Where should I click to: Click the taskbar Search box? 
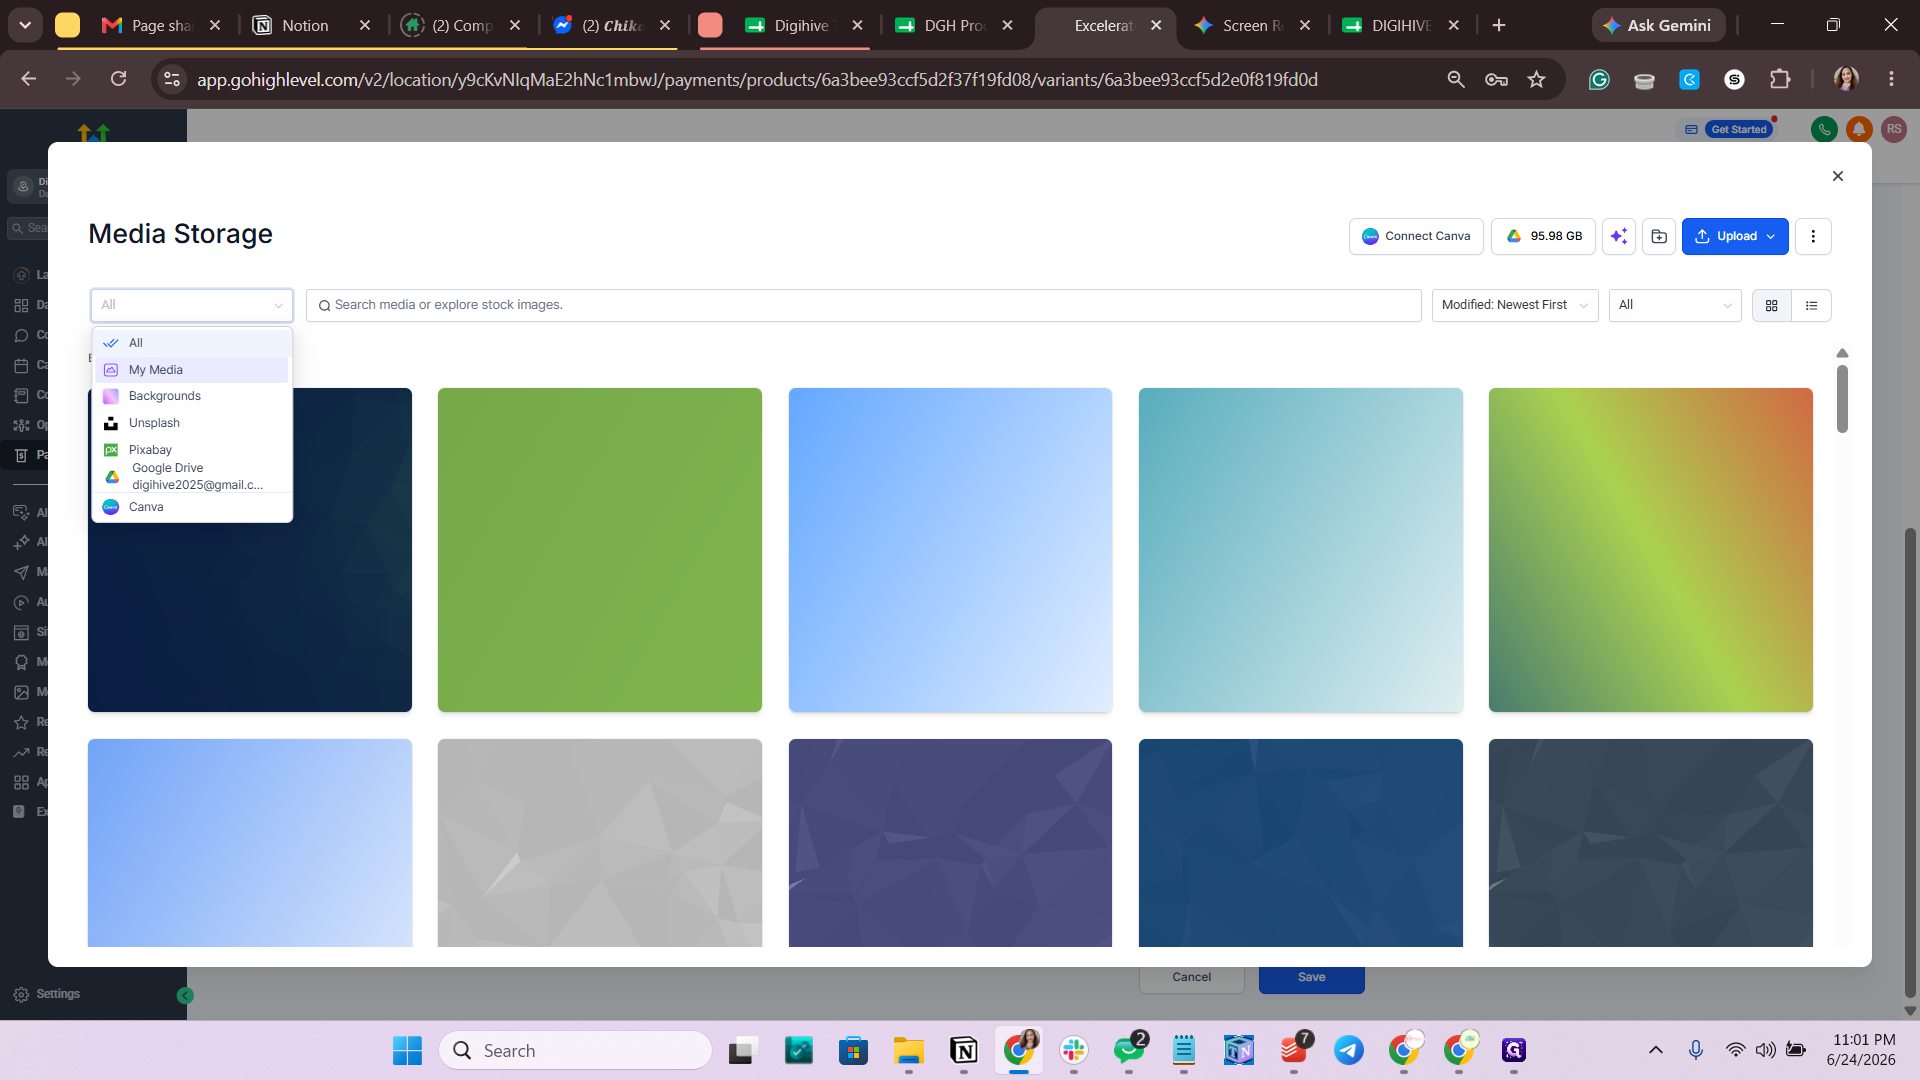point(576,1051)
